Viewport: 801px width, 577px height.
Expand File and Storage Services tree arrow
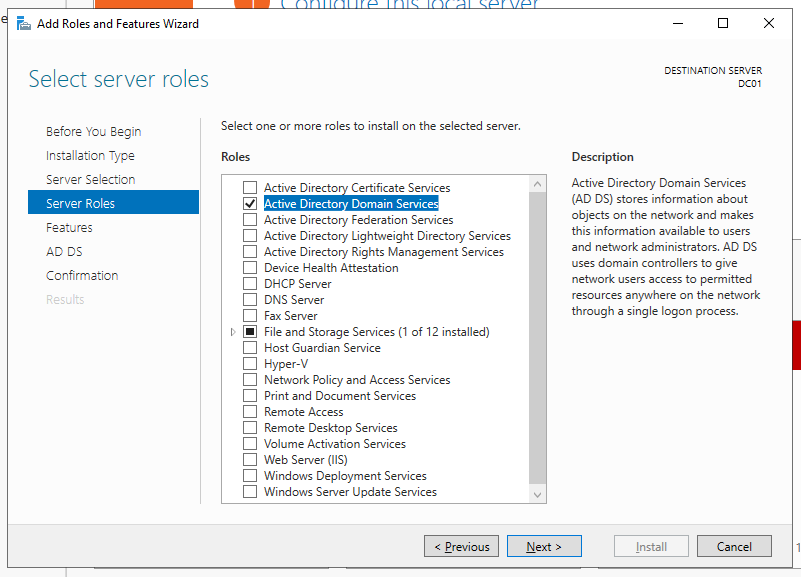[x=233, y=332]
